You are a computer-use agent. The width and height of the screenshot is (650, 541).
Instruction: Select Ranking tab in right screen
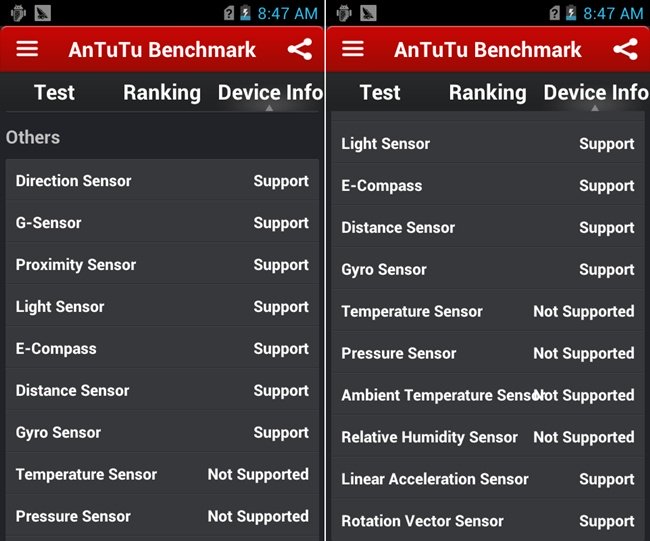[x=487, y=93]
